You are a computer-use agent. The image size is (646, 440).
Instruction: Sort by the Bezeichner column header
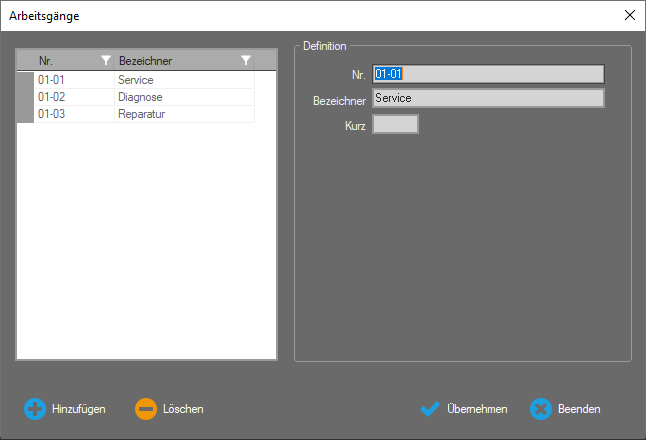(x=175, y=61)
